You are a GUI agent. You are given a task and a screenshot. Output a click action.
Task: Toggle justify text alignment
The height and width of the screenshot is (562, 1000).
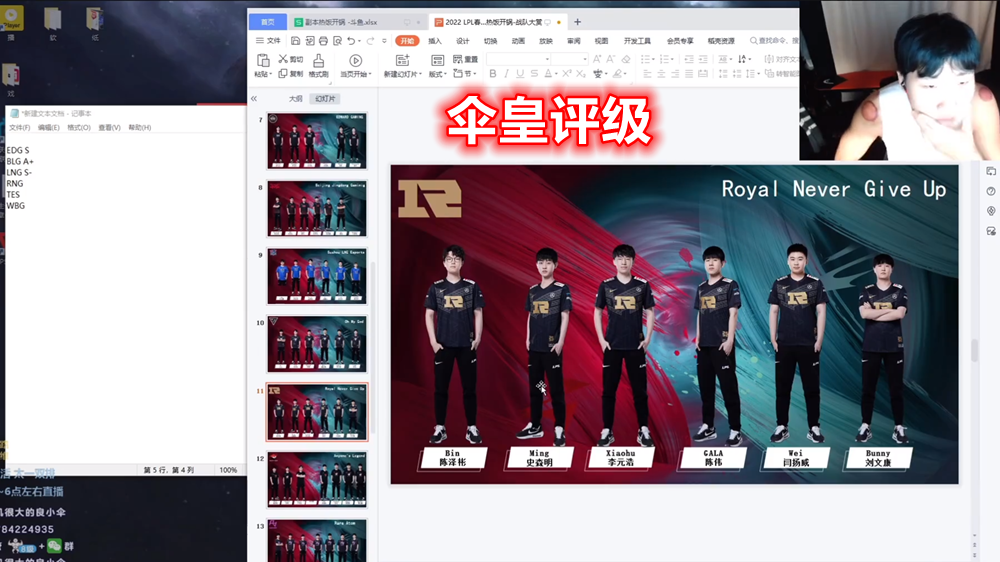click(689, 74)
